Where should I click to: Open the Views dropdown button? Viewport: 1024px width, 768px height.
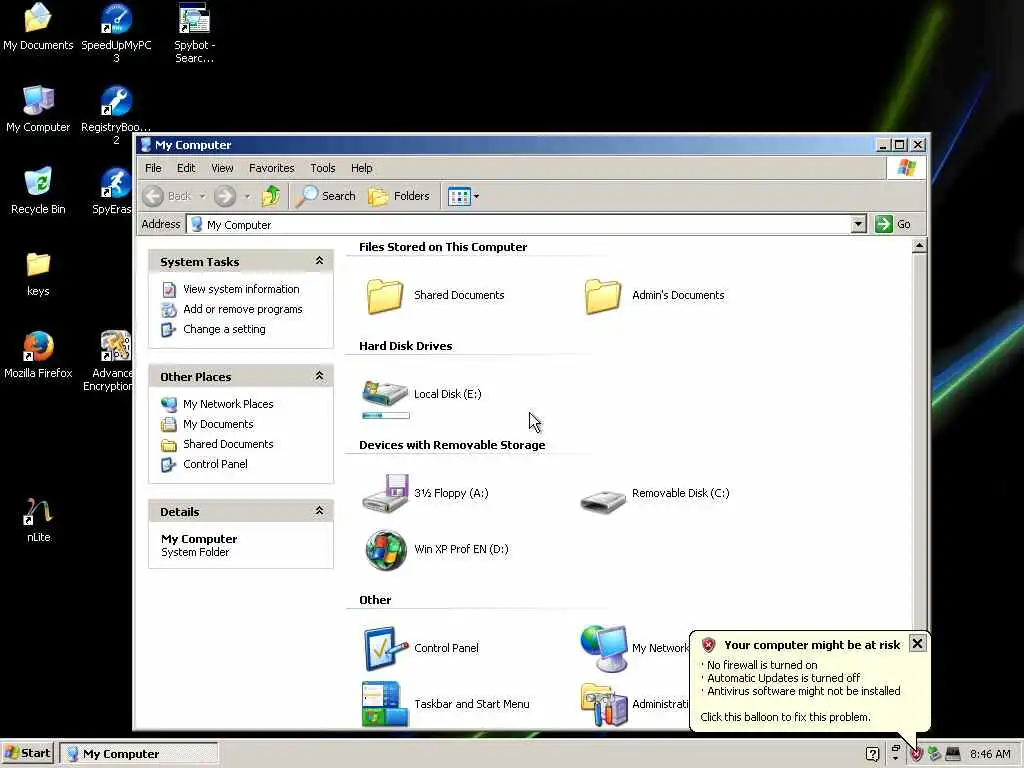(464, 196)
